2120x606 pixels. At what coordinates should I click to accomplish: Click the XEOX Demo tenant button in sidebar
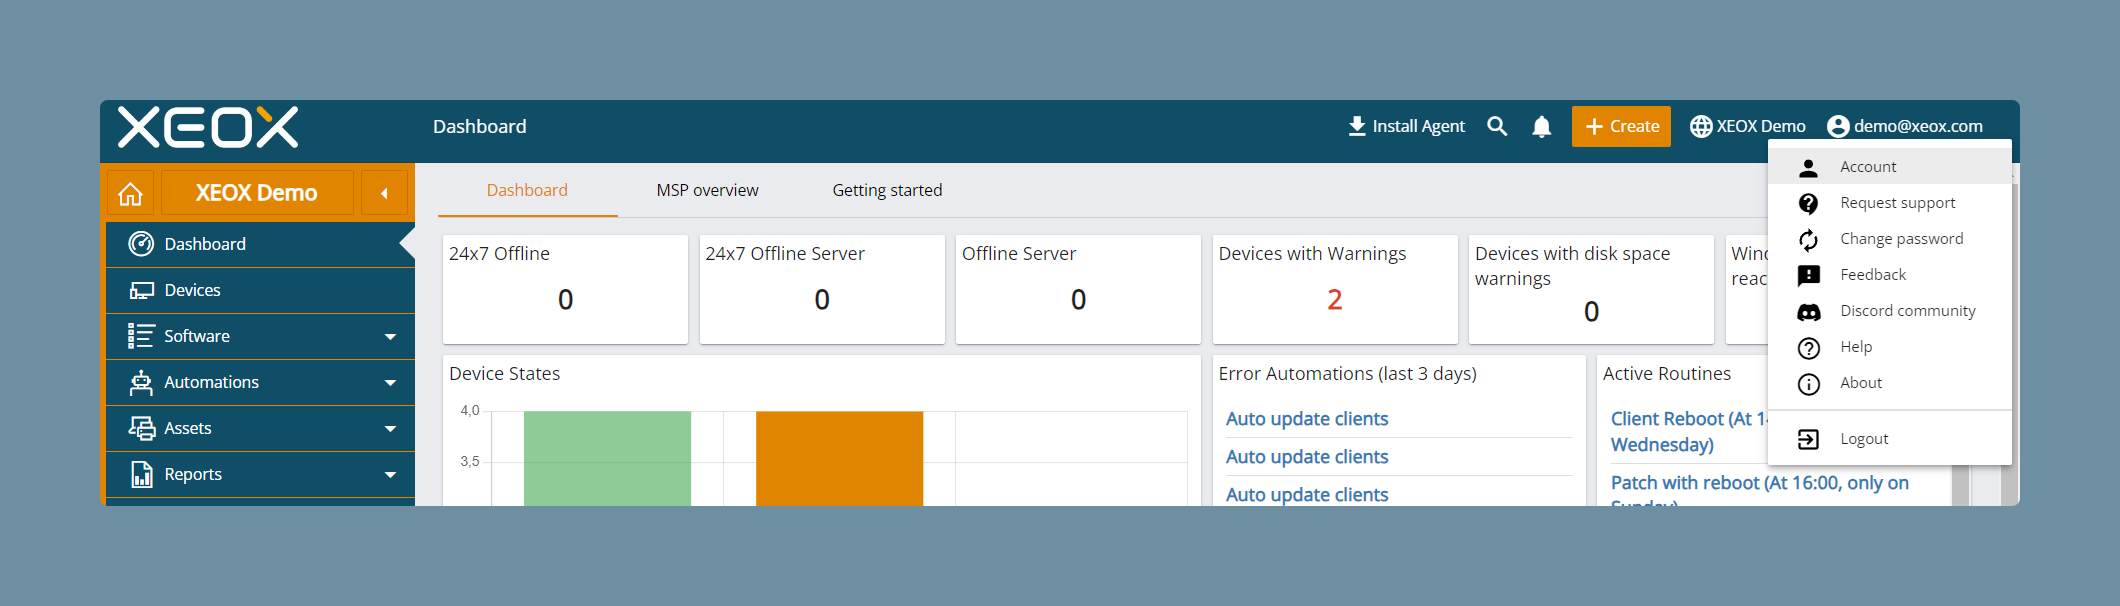coord(257,193)
